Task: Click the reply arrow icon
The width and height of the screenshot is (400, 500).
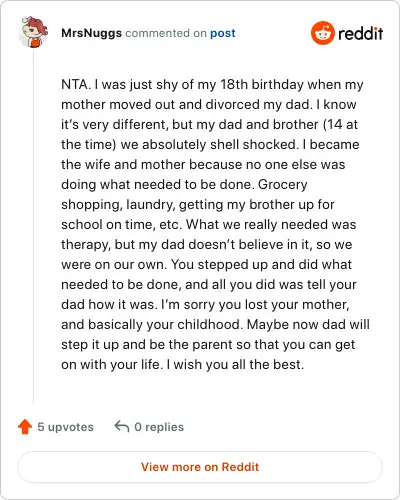Action: pos(122,426)
